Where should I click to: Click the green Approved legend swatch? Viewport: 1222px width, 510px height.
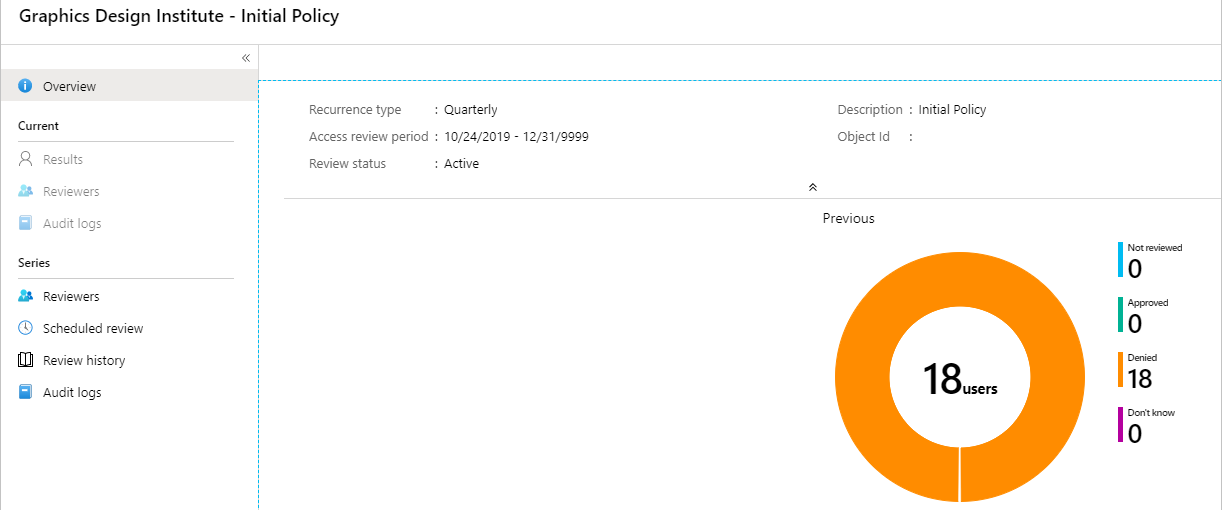(1120, 314)
